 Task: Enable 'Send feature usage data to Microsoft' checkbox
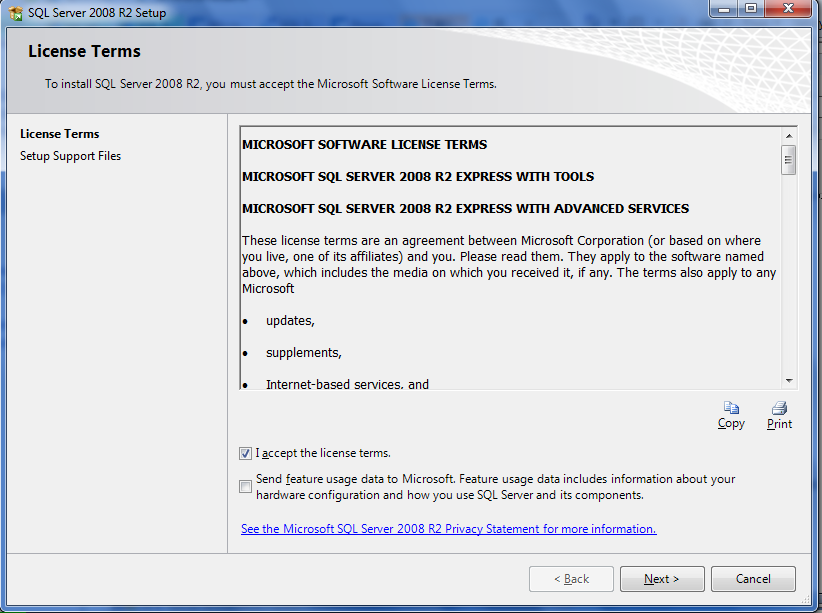245,487
